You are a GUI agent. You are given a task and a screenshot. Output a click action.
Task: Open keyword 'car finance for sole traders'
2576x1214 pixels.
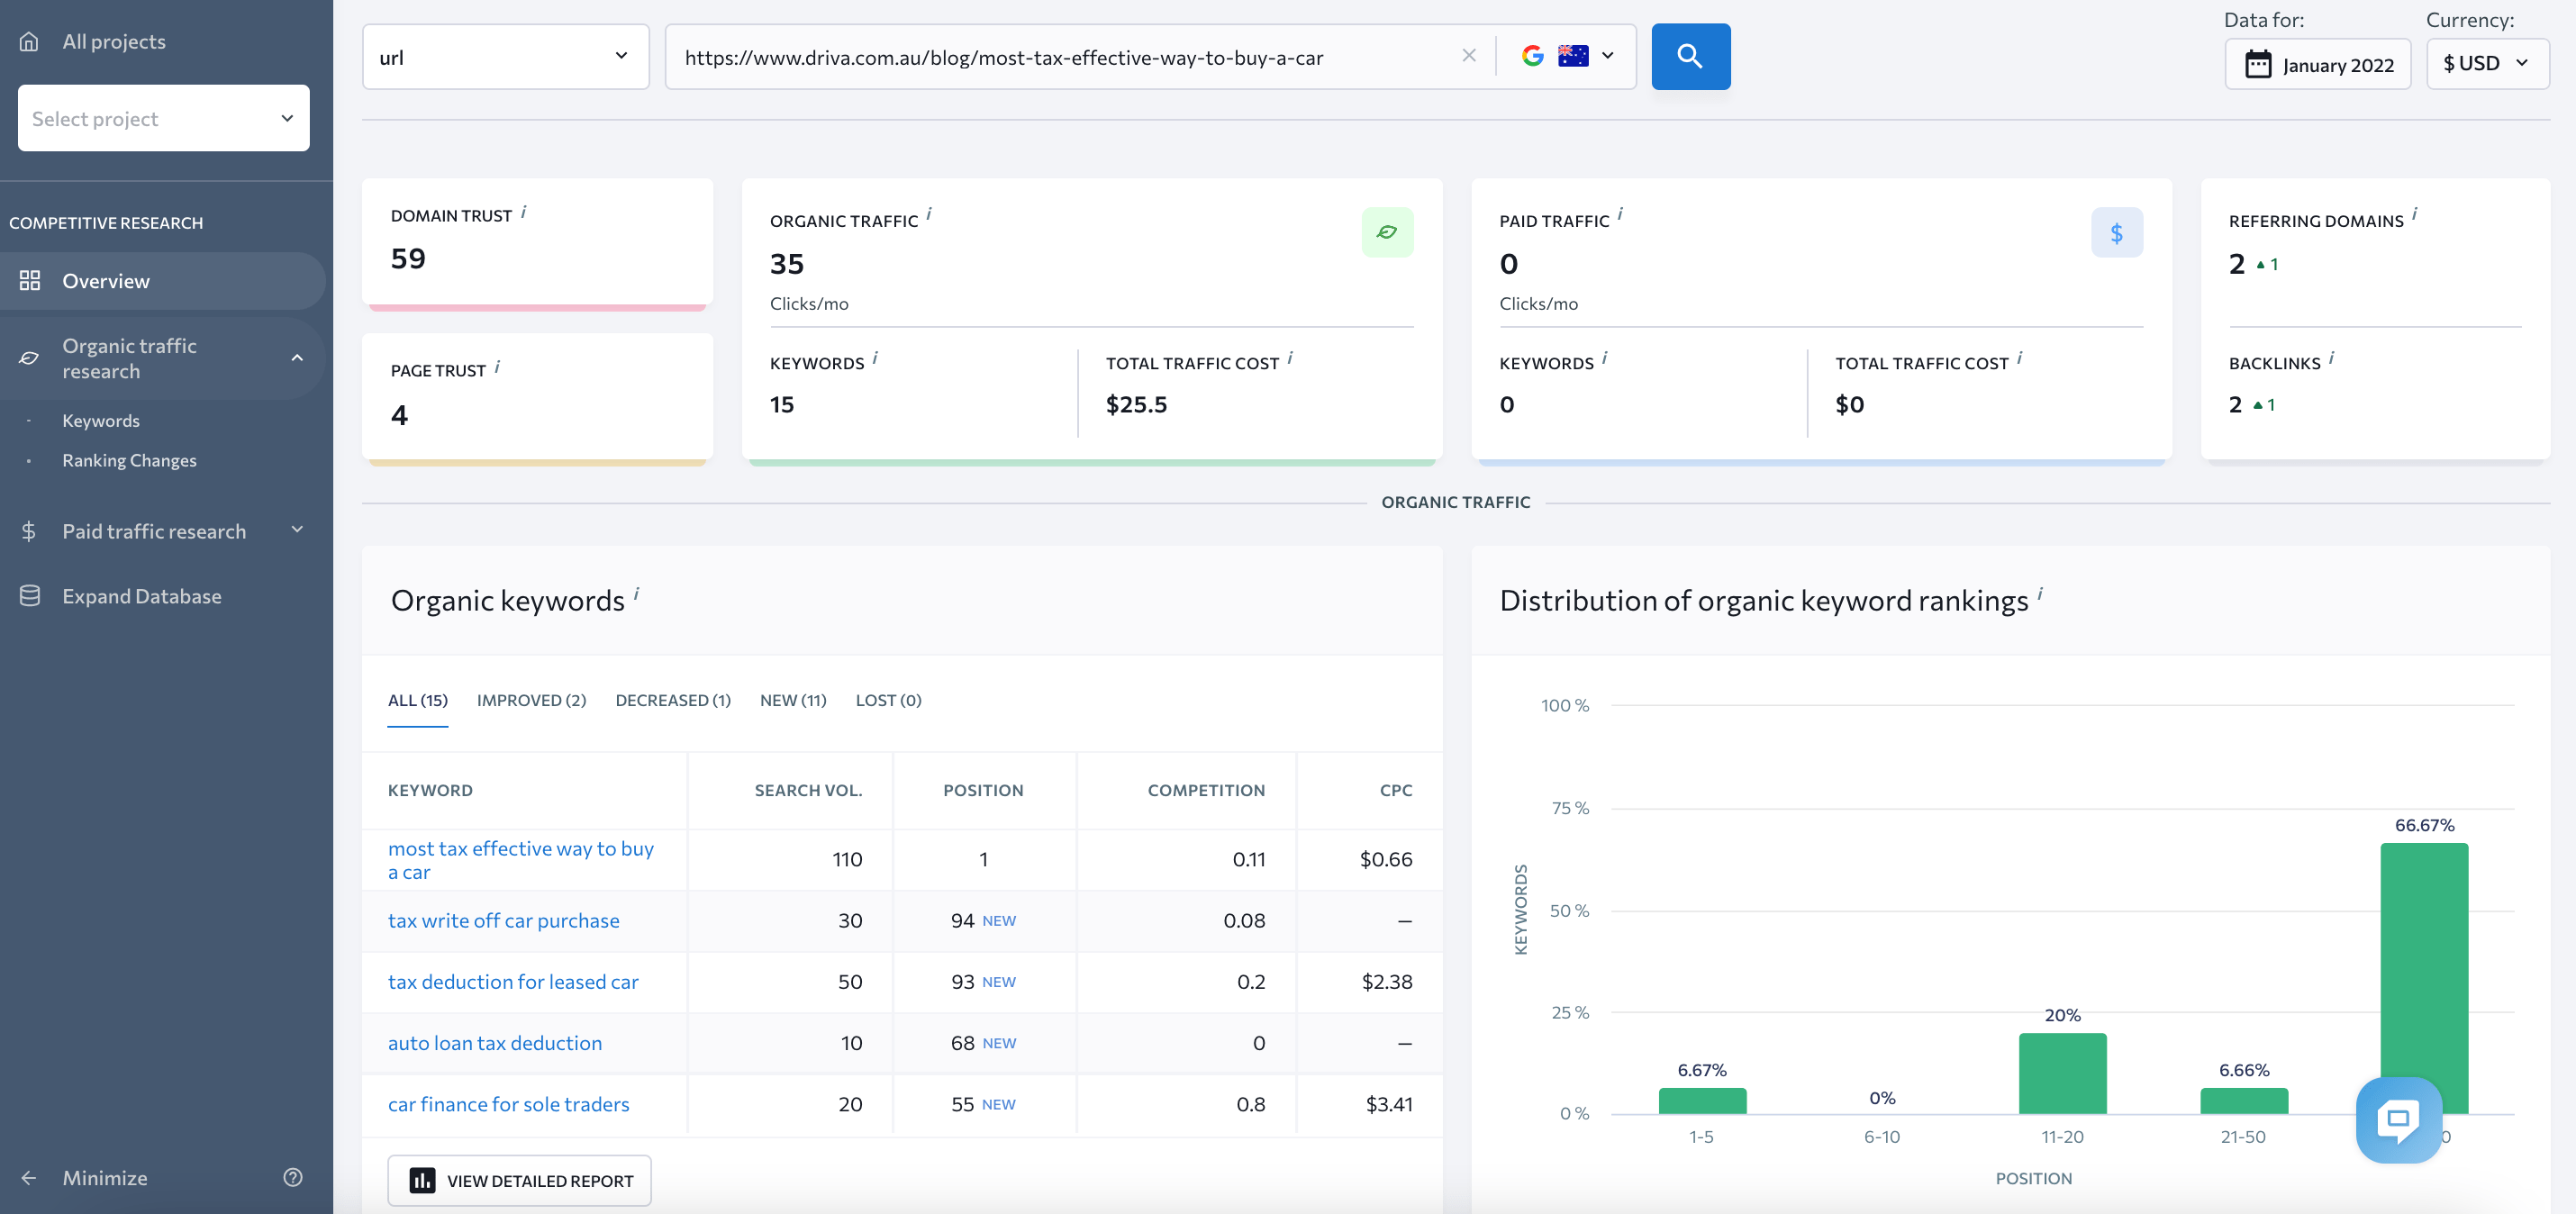(509, 1104)
